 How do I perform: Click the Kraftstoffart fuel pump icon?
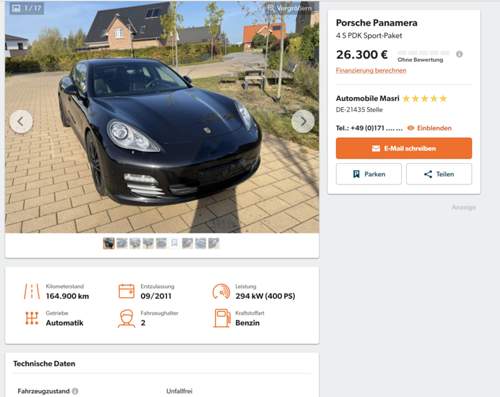pyautogui.click(x=222, y=318)
